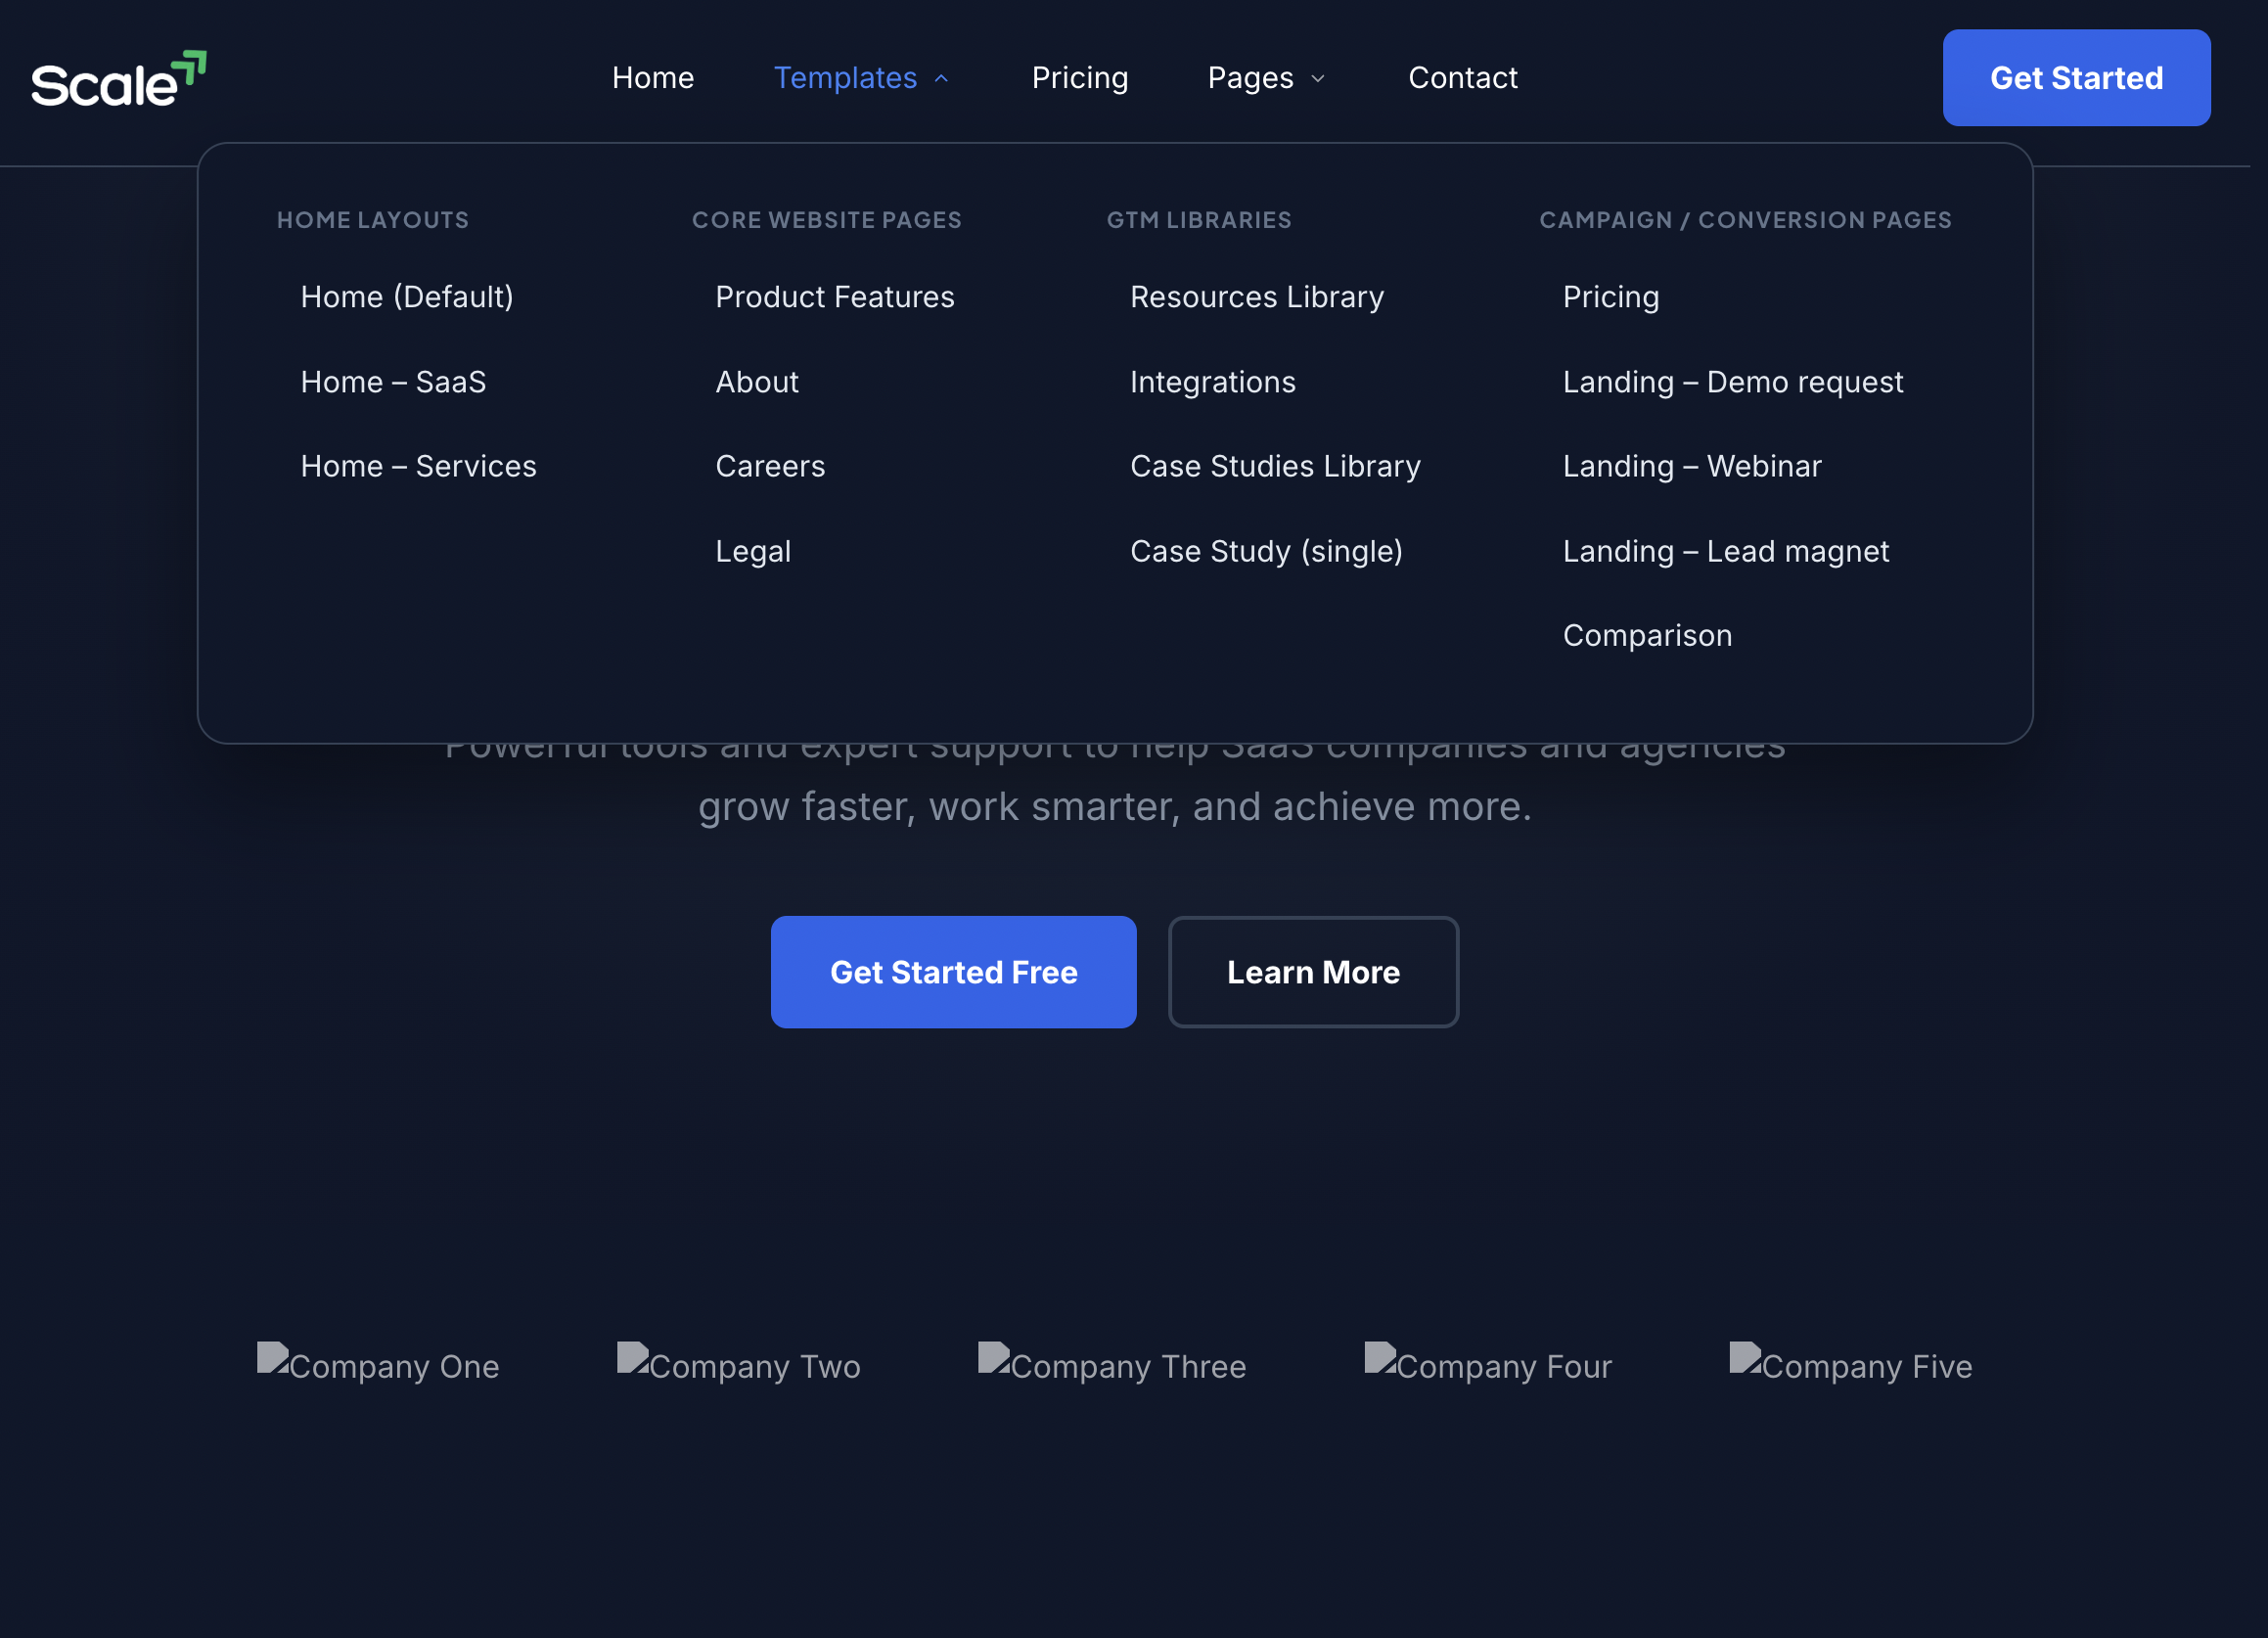Click the Company Two logo image

(739, 1366)
